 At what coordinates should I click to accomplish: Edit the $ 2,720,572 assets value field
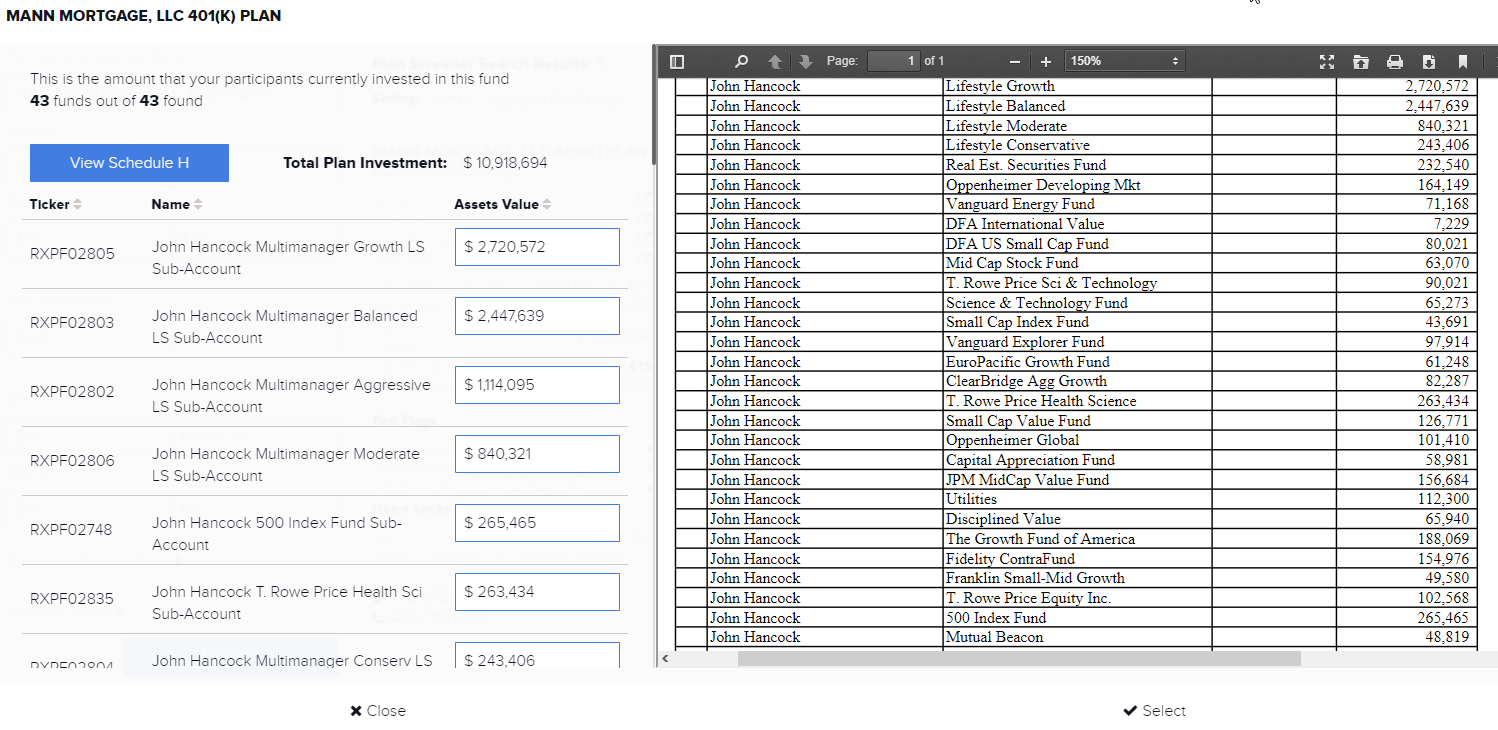tap(537, 247)
